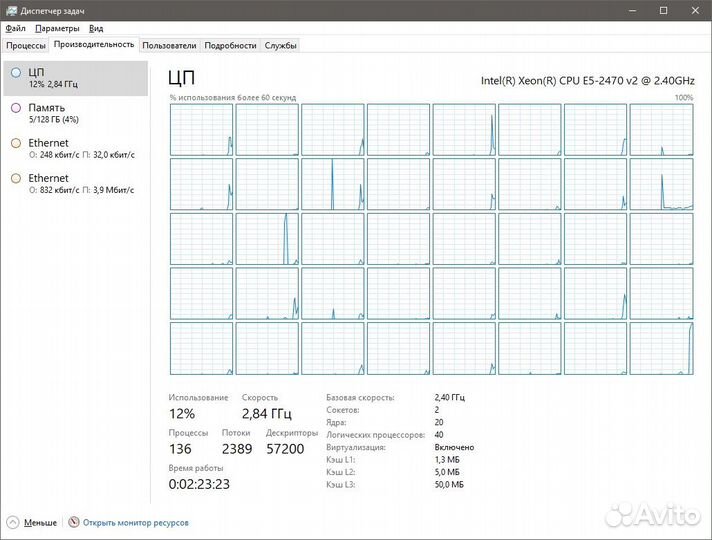
Task: Minimize the Диспетчер задач window
Action: coord(633,10)
